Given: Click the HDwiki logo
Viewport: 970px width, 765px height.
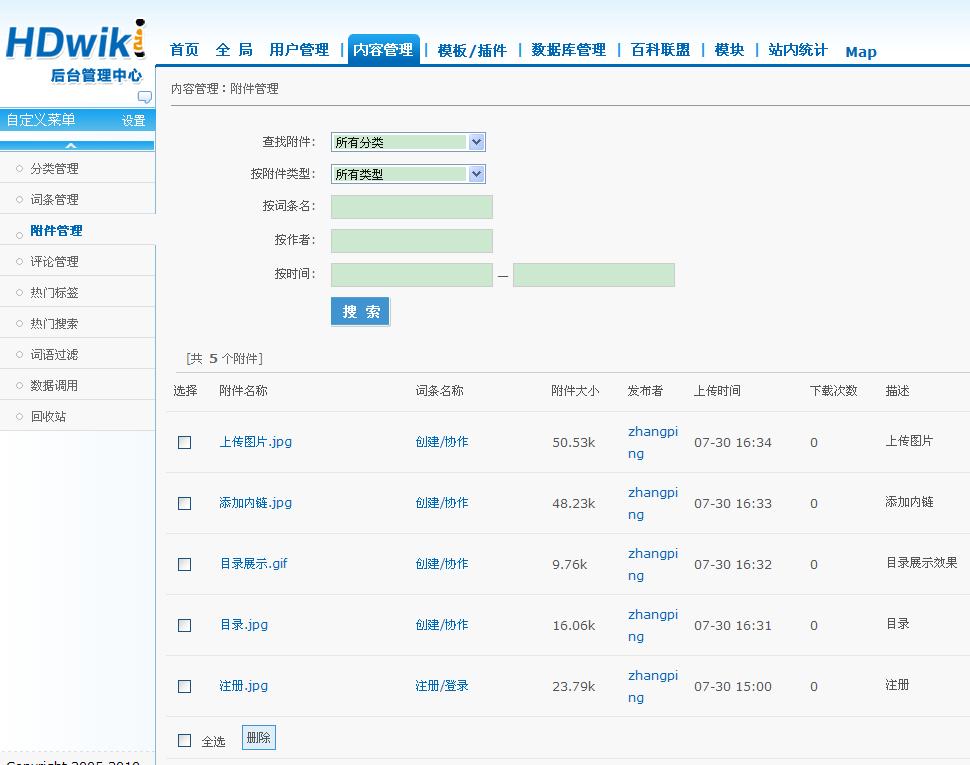Looking at the screenshot, I should 75,51.
